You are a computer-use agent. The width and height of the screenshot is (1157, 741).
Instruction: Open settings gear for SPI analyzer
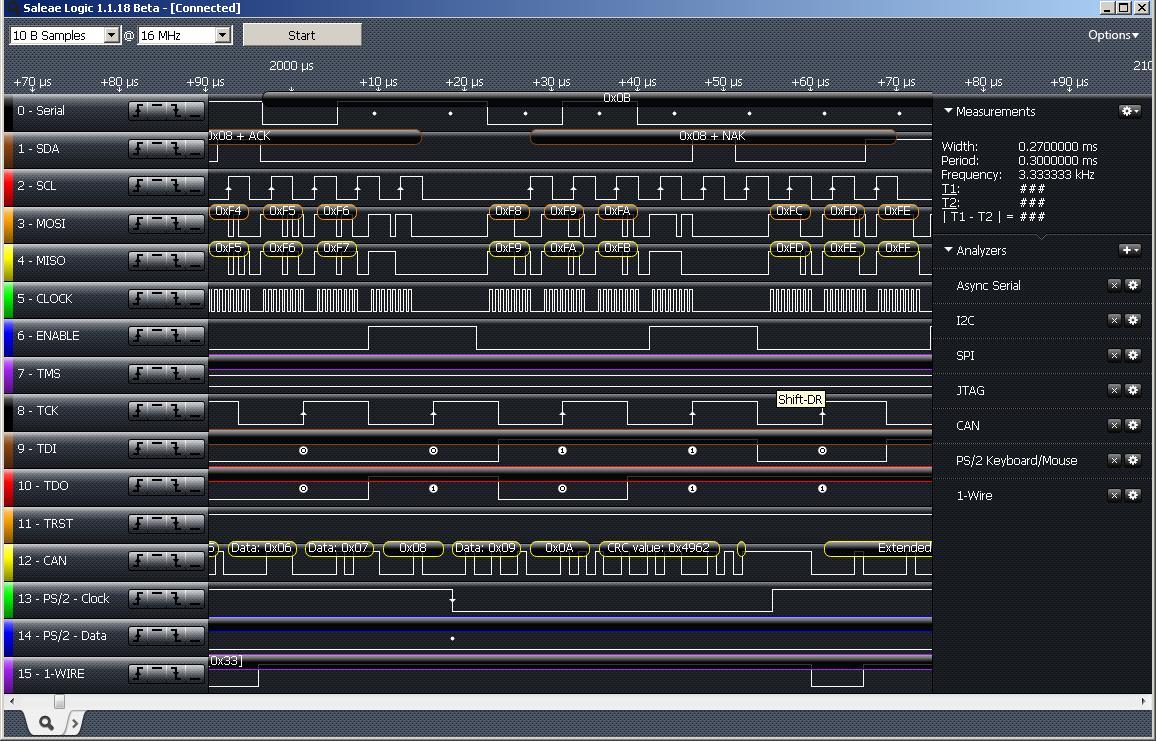coord(1133,355)
